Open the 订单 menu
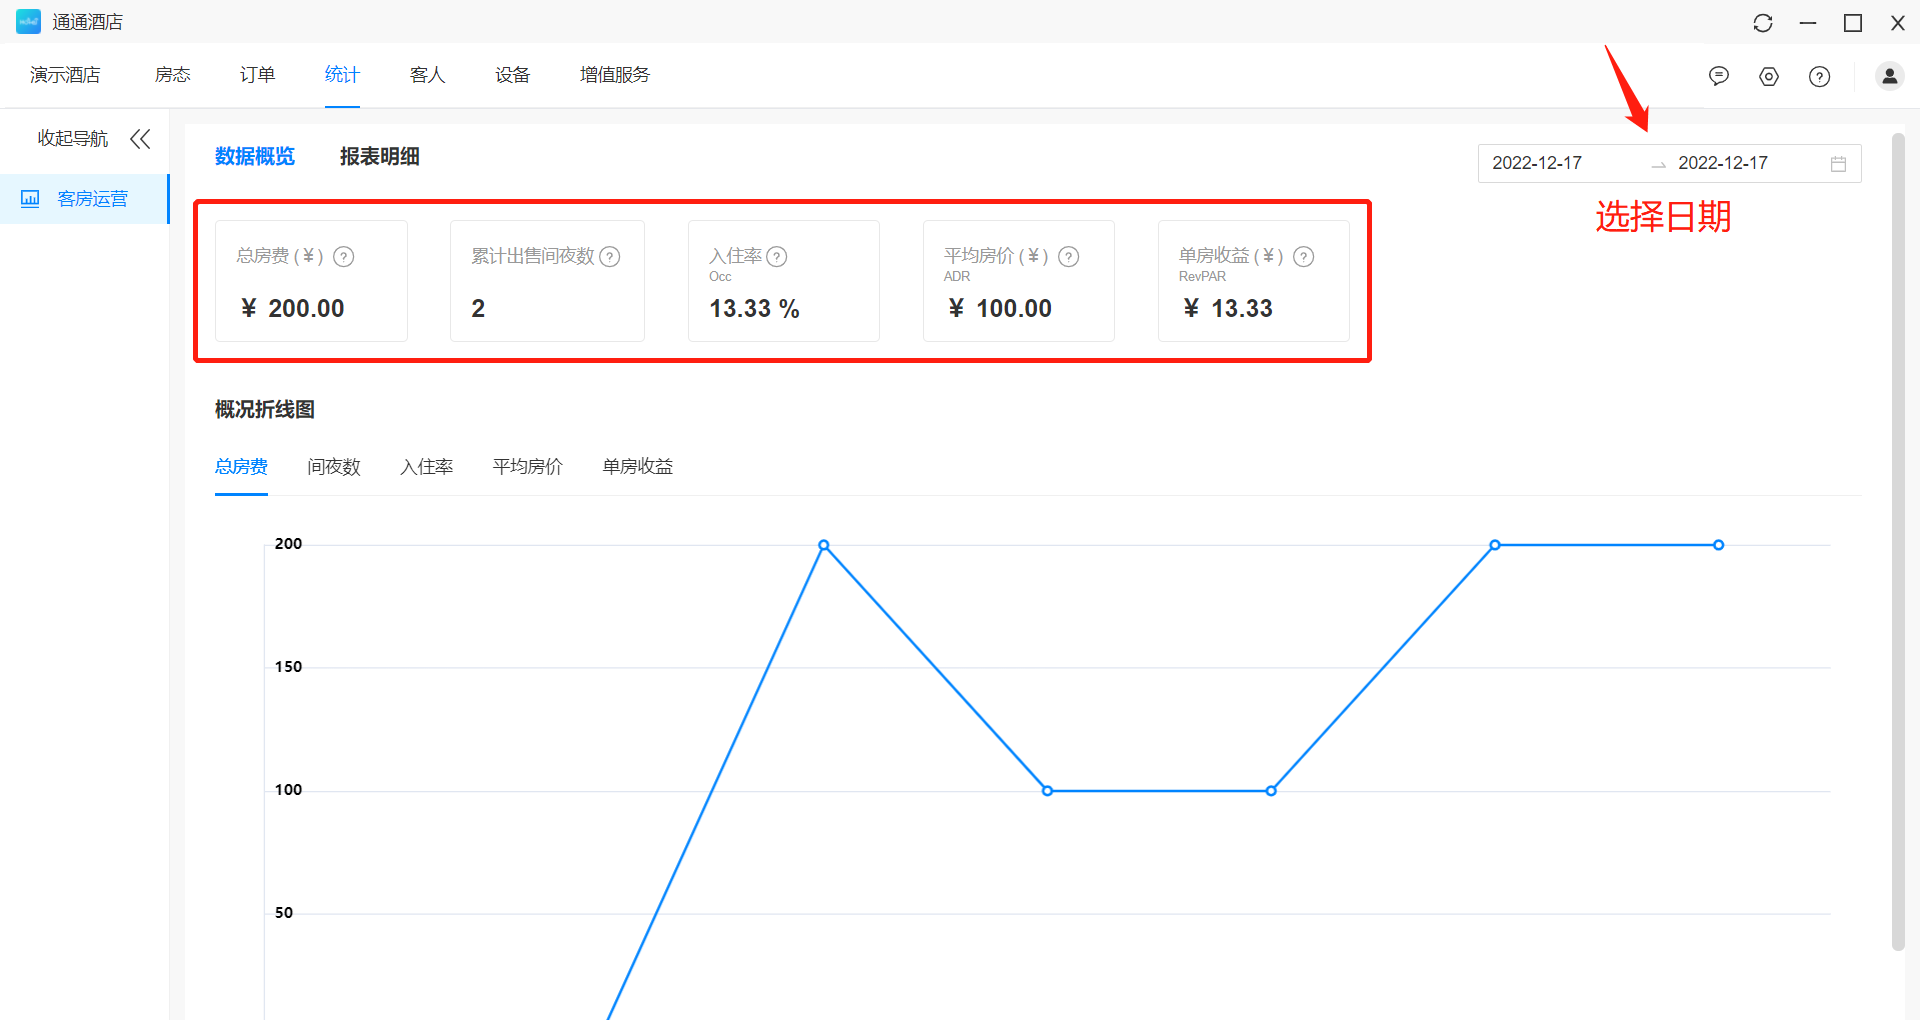The height and width of the screenshot is (1020, 1920). click(x=257, y=75)
